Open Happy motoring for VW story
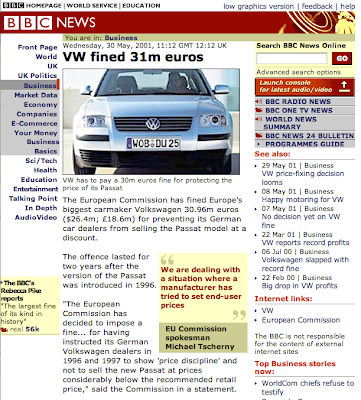 [x=302, y=200]
